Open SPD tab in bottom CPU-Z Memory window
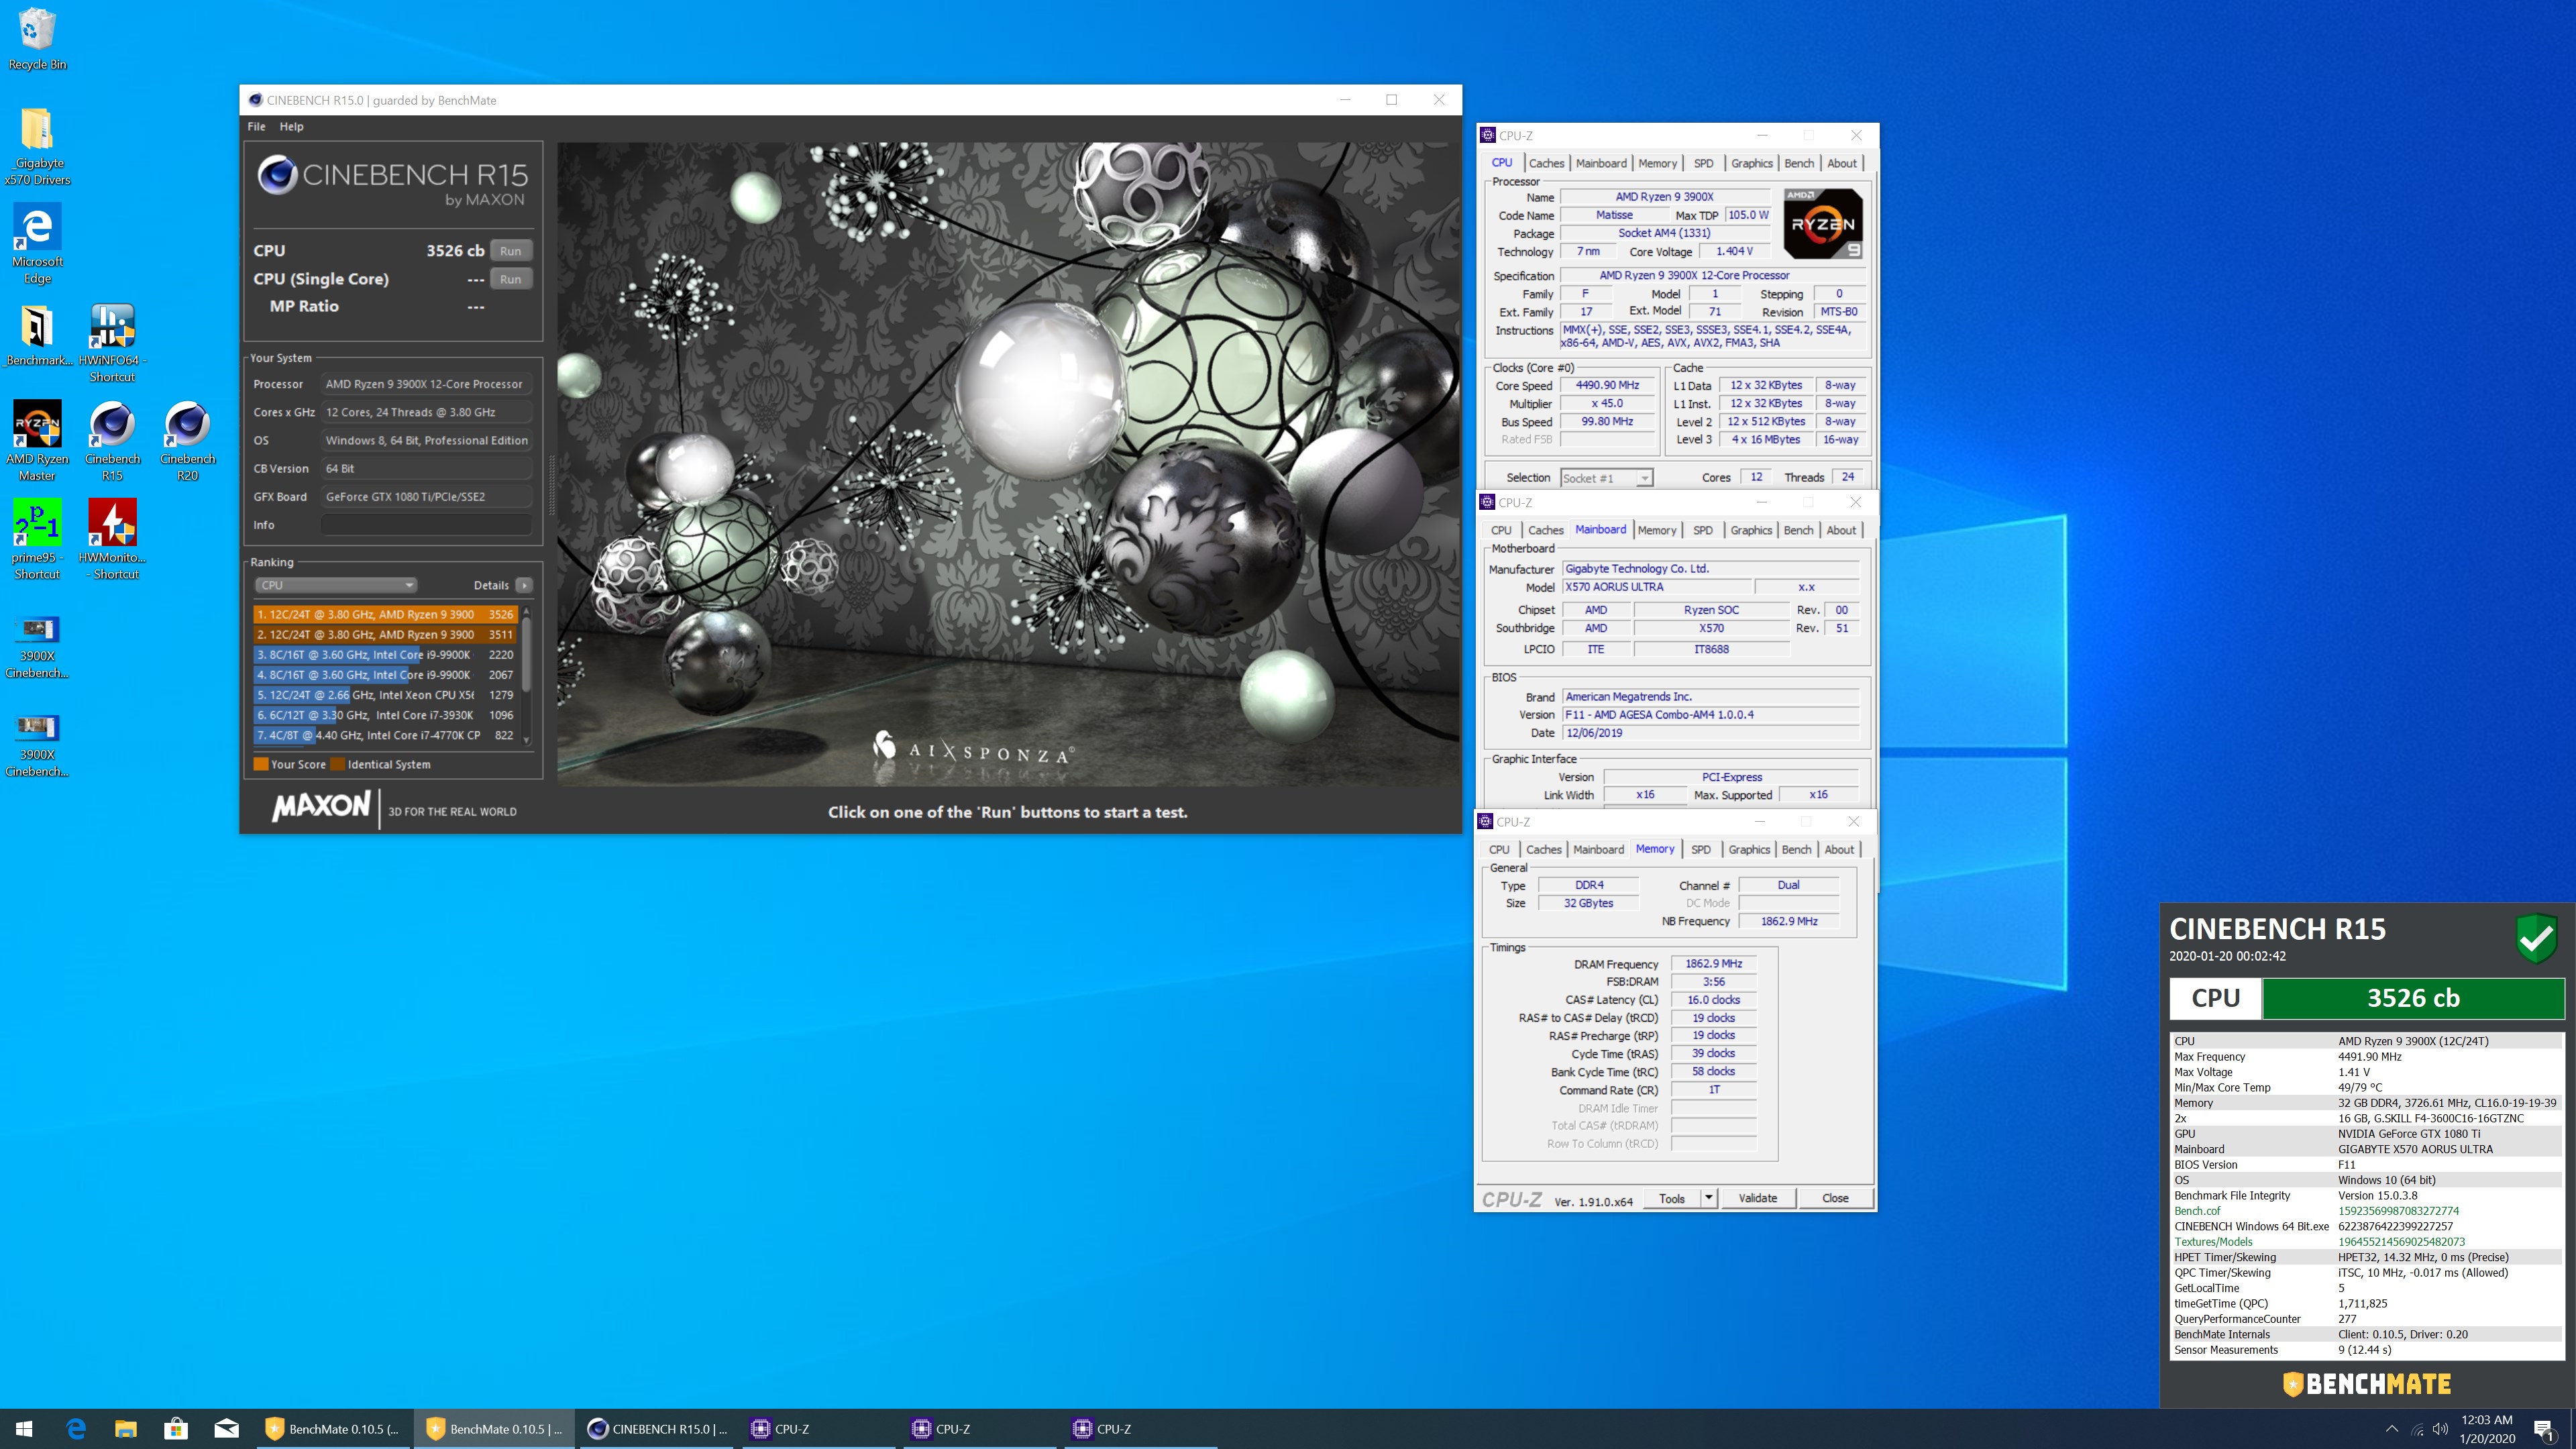 [x=1700, y=849]
